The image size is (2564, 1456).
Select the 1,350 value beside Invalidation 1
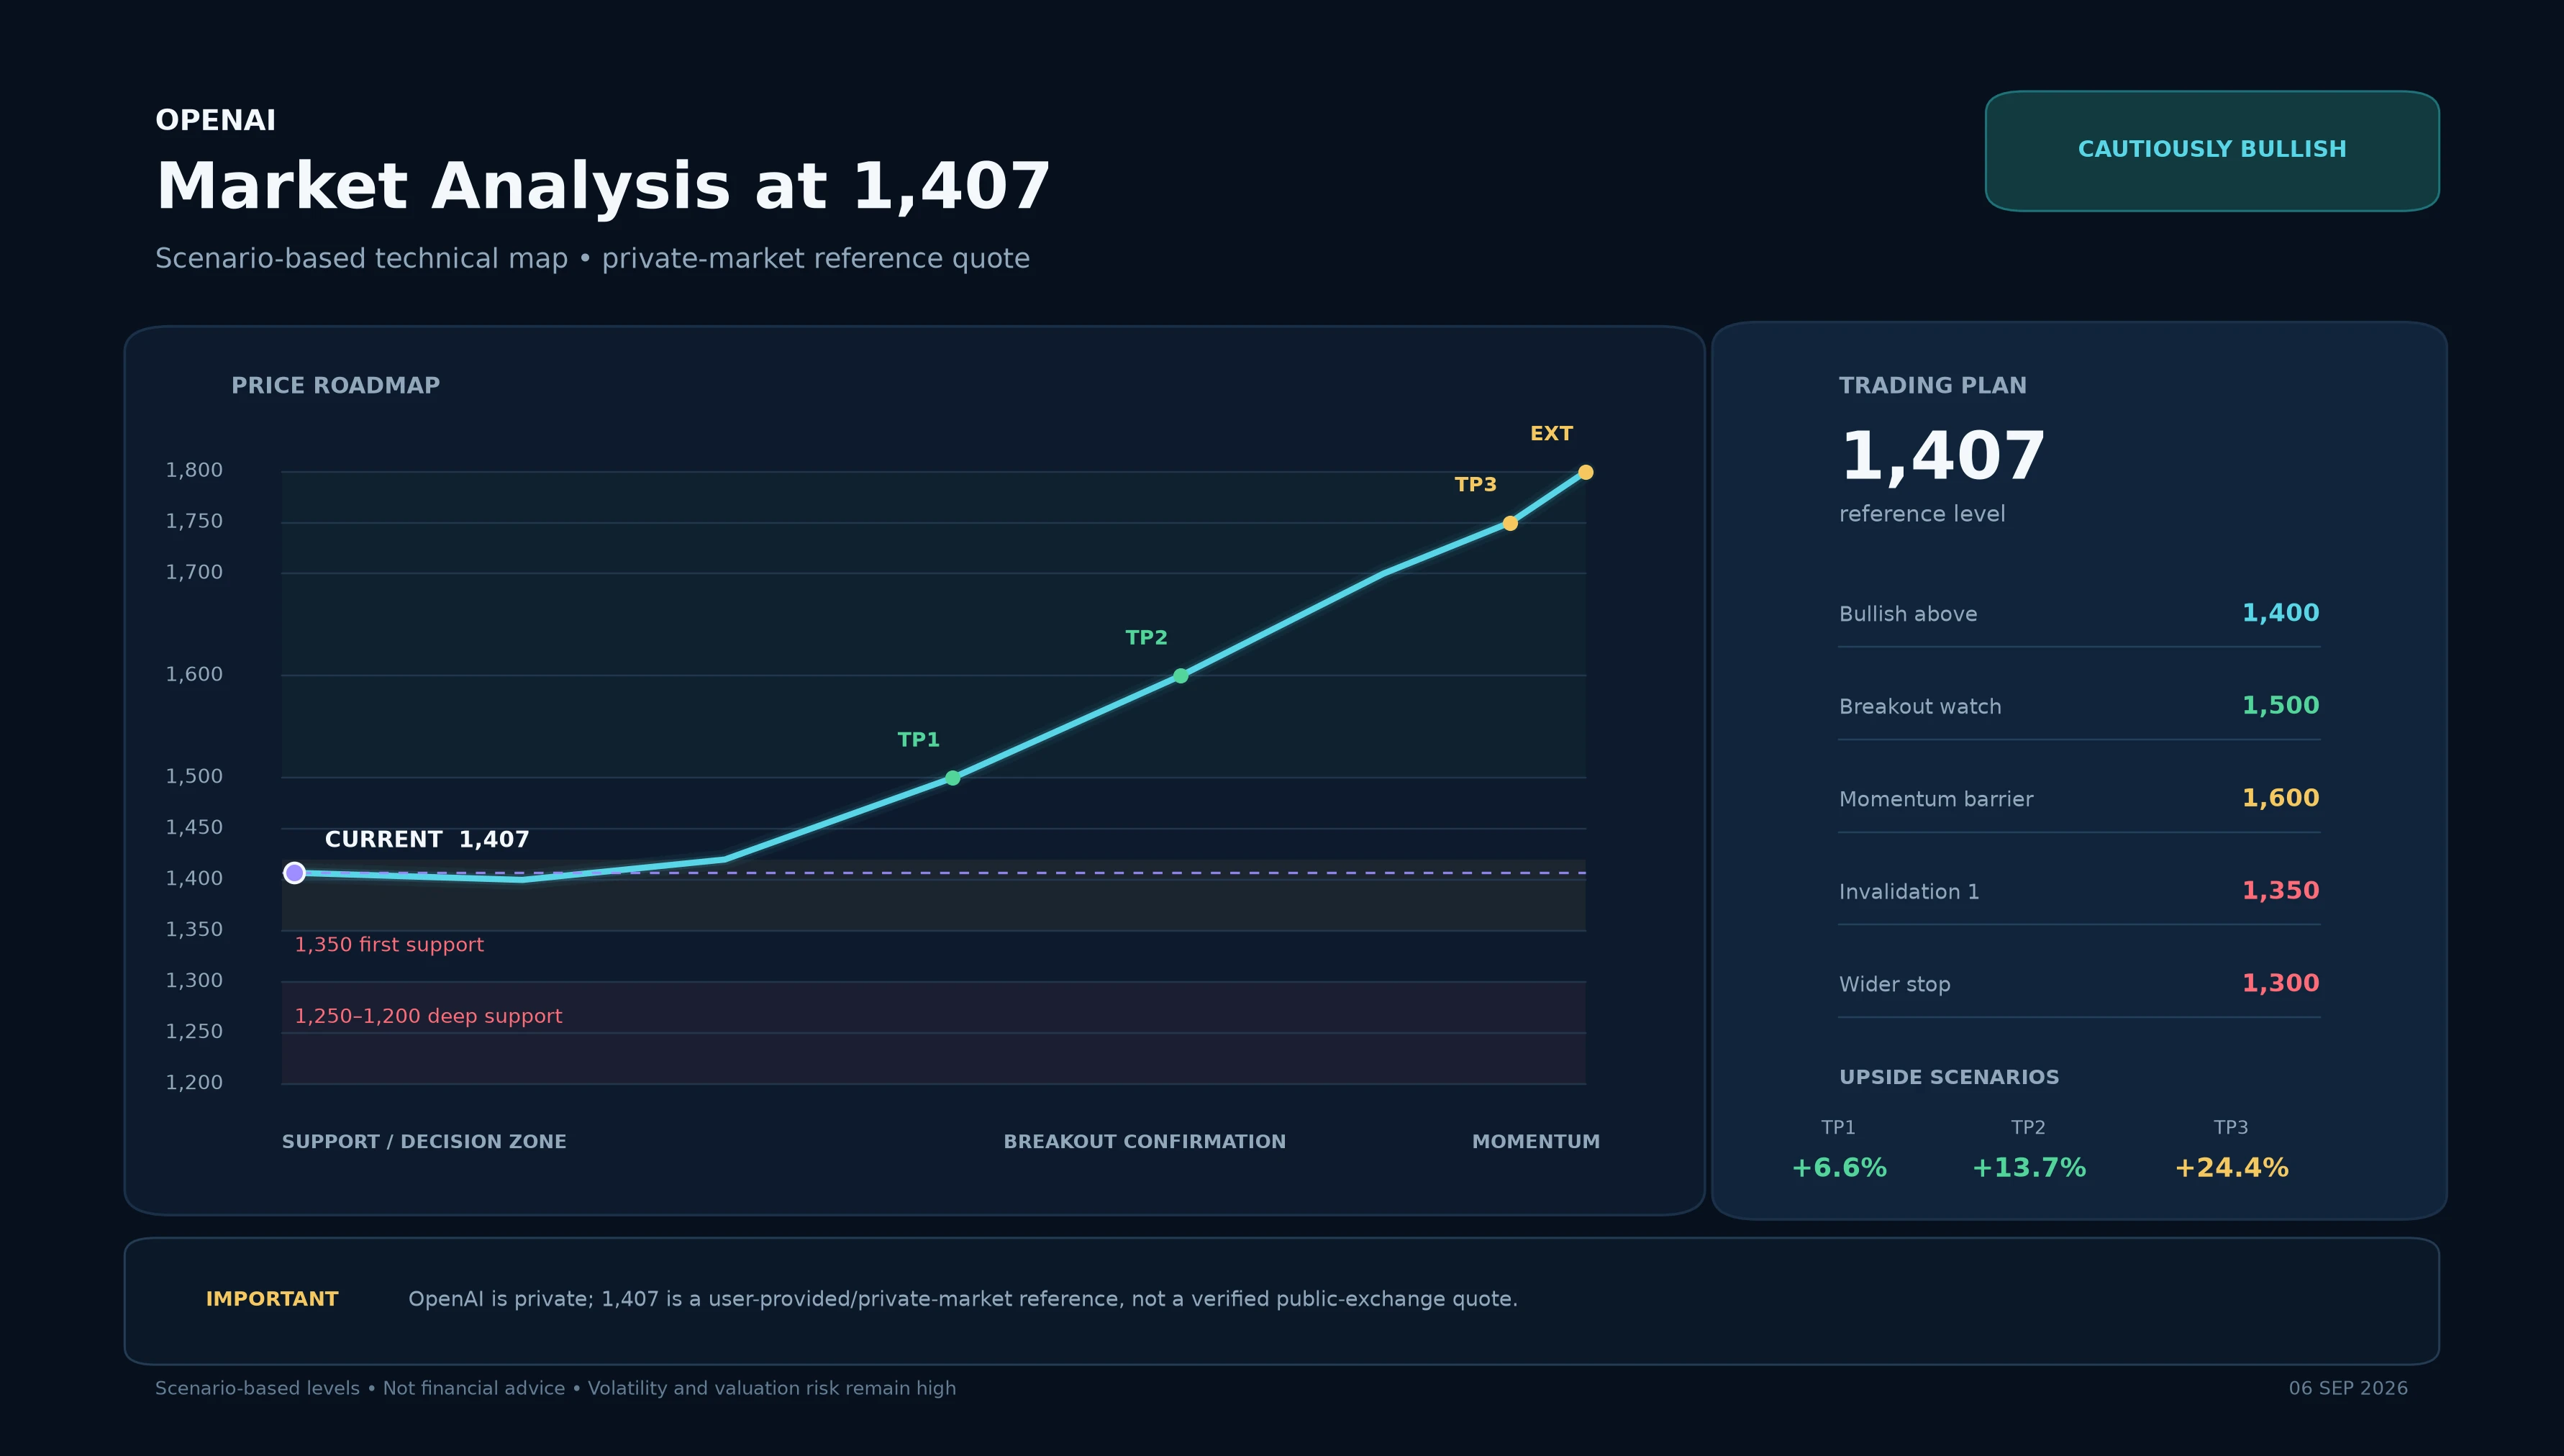point(2280,891)
